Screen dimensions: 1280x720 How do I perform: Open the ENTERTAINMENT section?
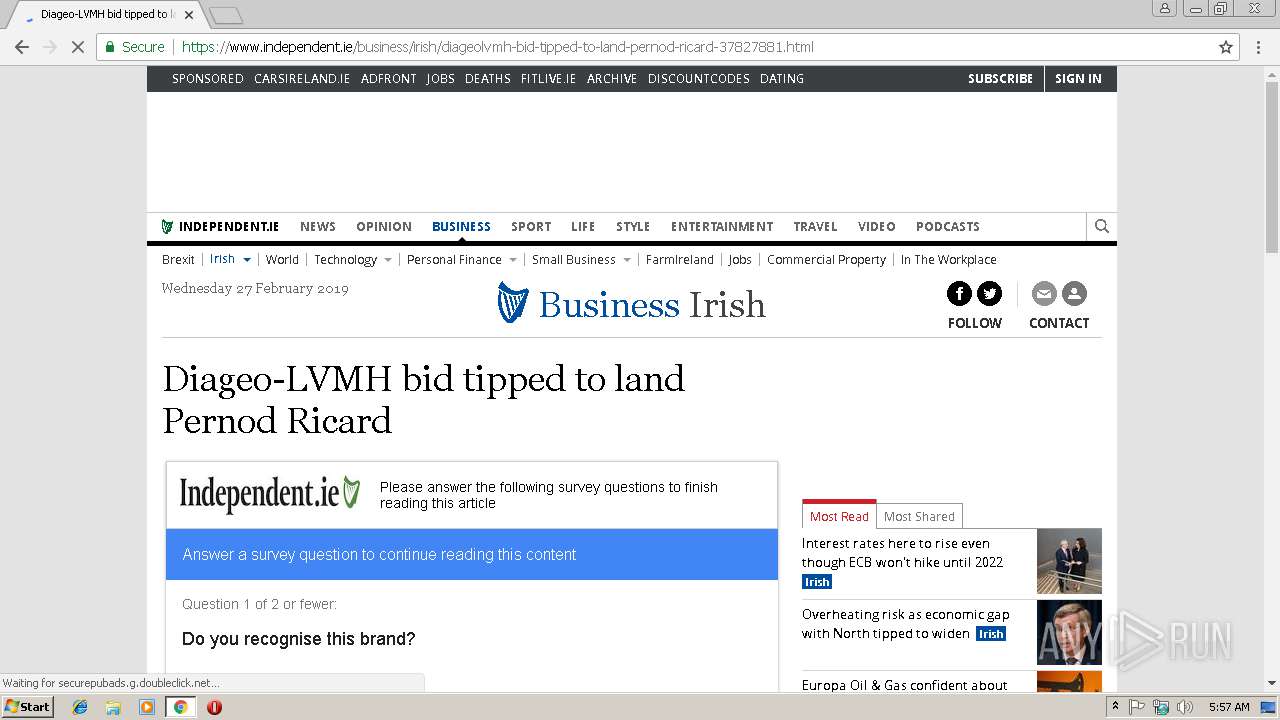722,226
